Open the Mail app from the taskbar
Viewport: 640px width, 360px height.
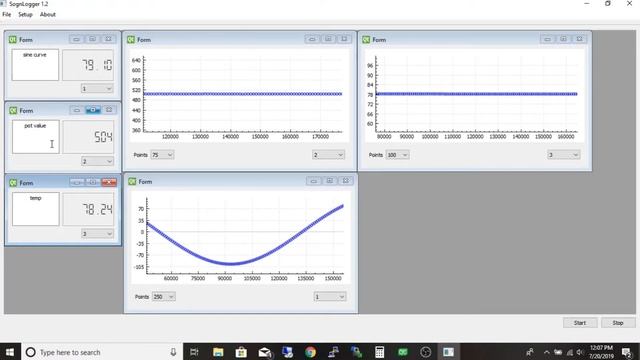tap(264, 352)
